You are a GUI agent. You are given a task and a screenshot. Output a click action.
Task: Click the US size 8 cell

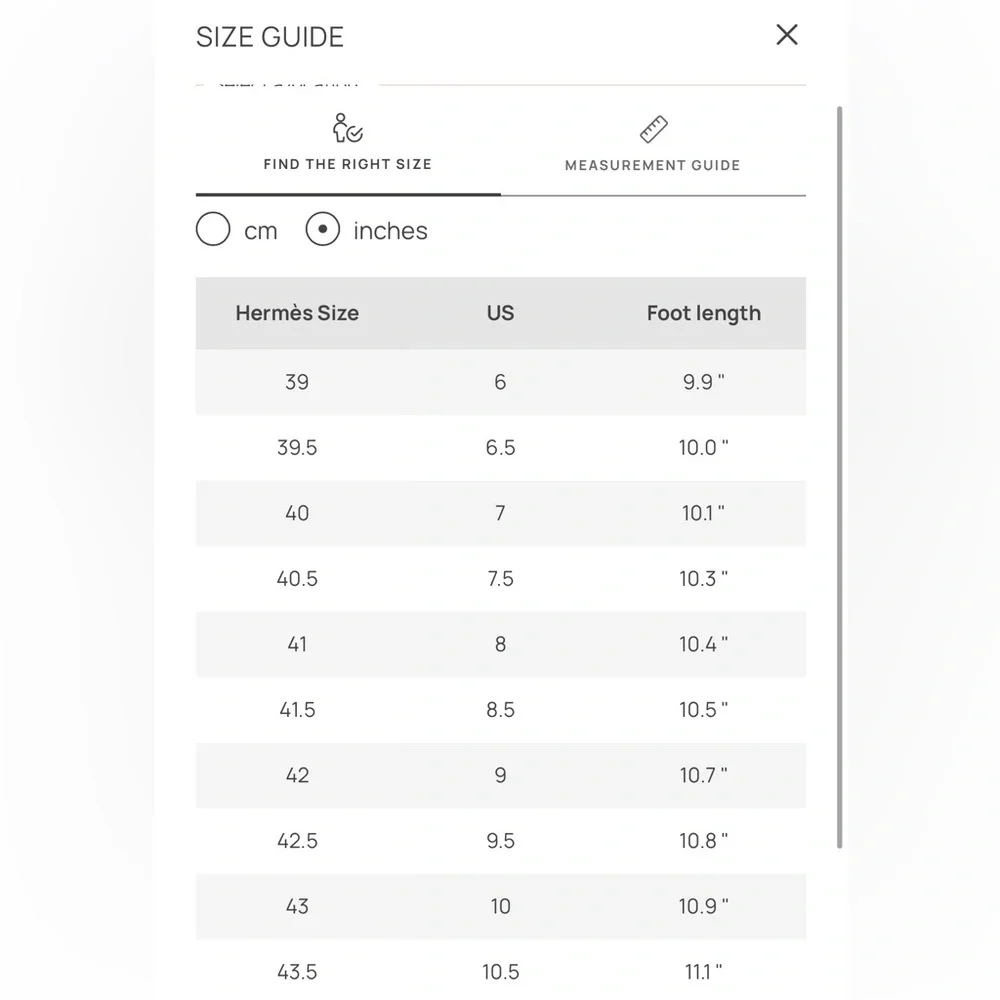(x=501, y=644)
